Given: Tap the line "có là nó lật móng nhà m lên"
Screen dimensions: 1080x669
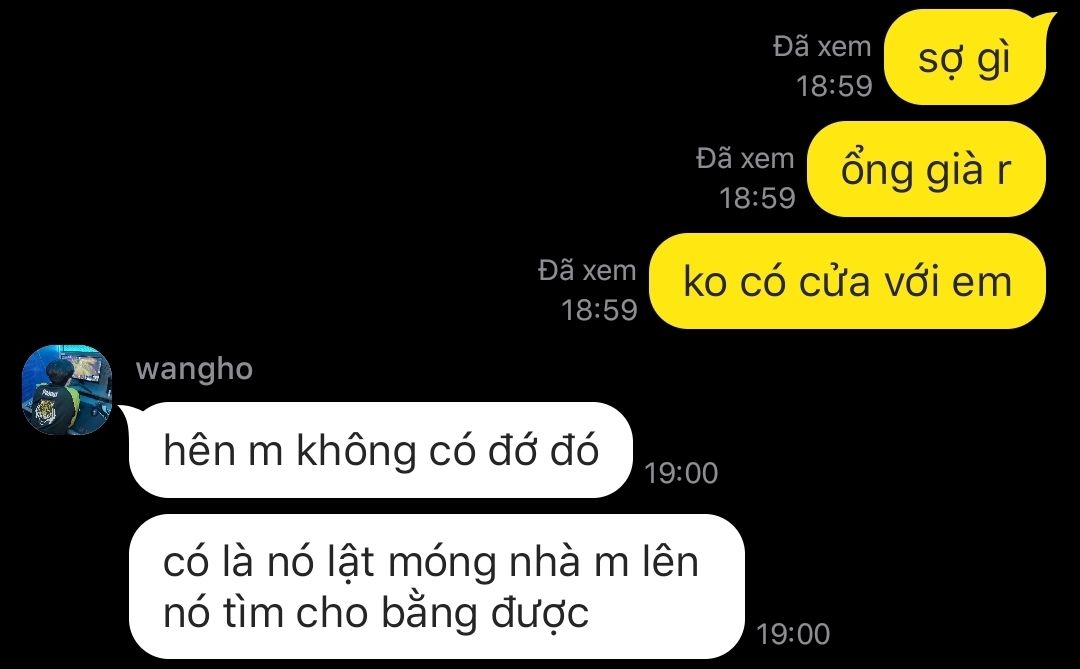Looking at the screenshot, I should (x=430, y=562).
